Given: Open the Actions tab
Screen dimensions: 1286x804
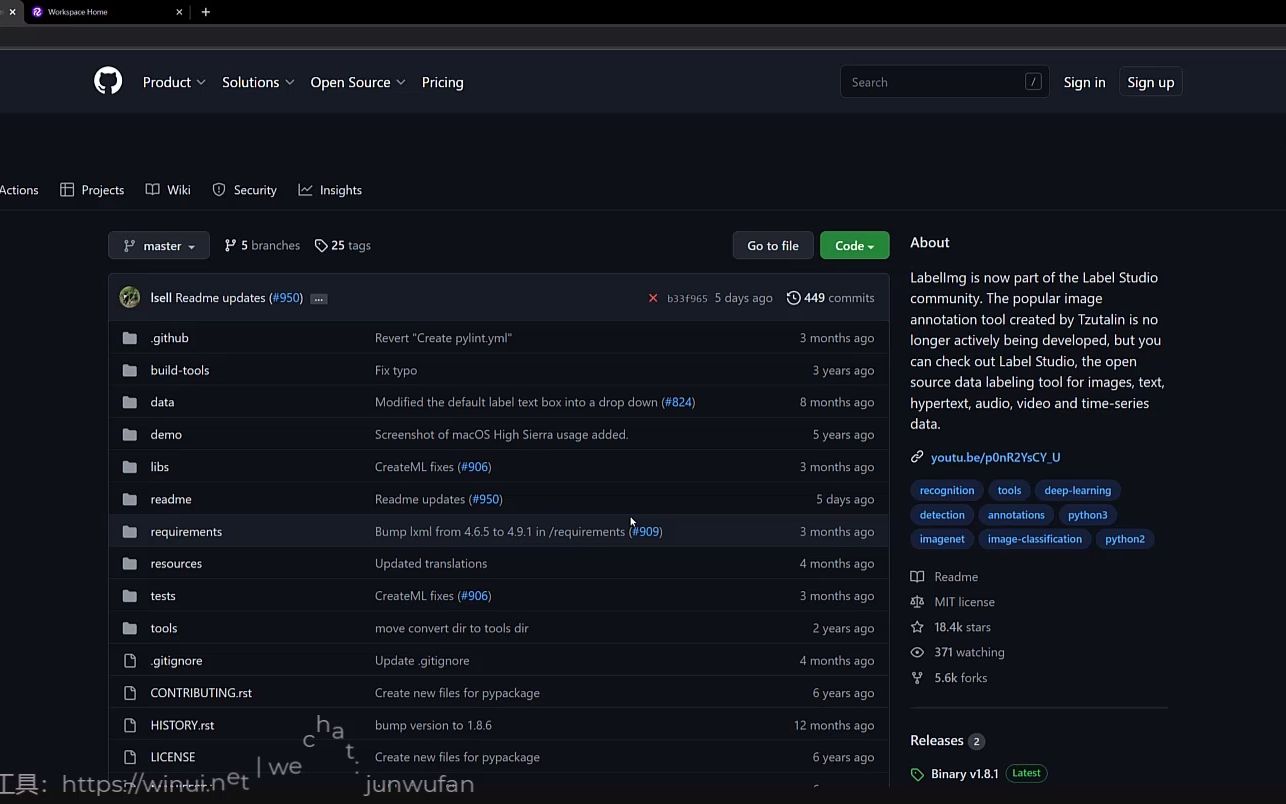Looking at the screenshot, I should coord(19,190).
